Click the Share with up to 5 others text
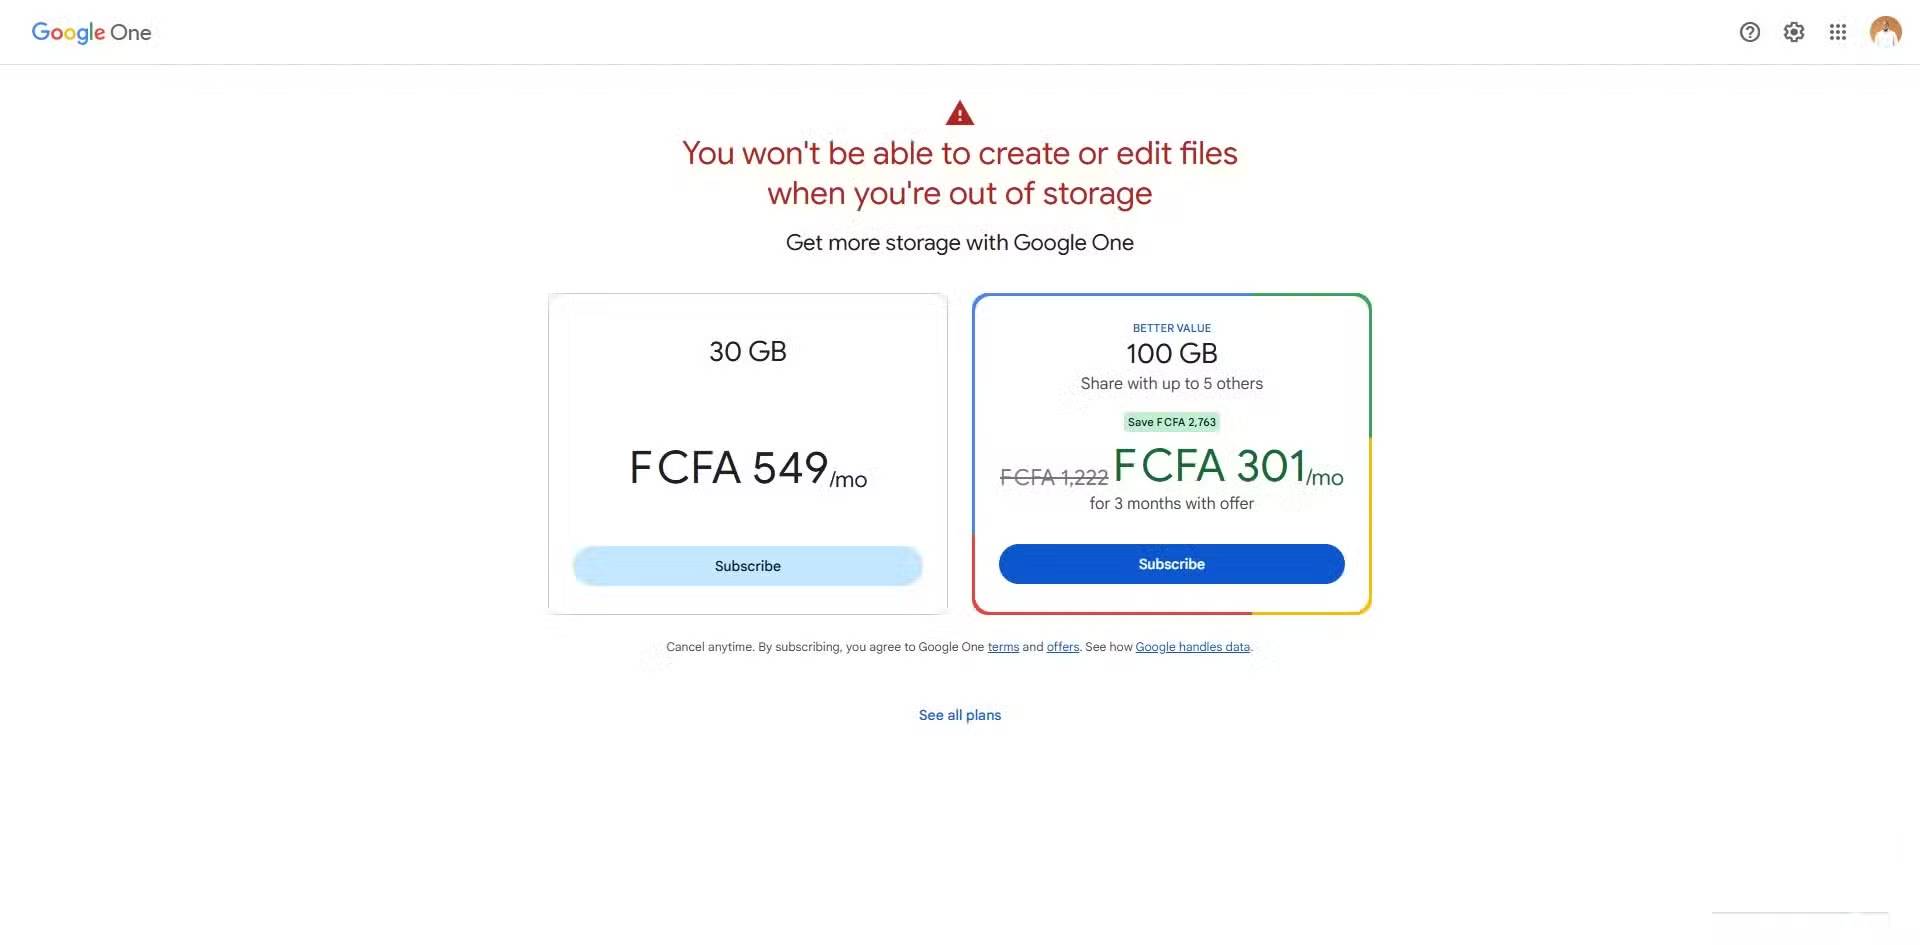 [x=1172, y=384]
